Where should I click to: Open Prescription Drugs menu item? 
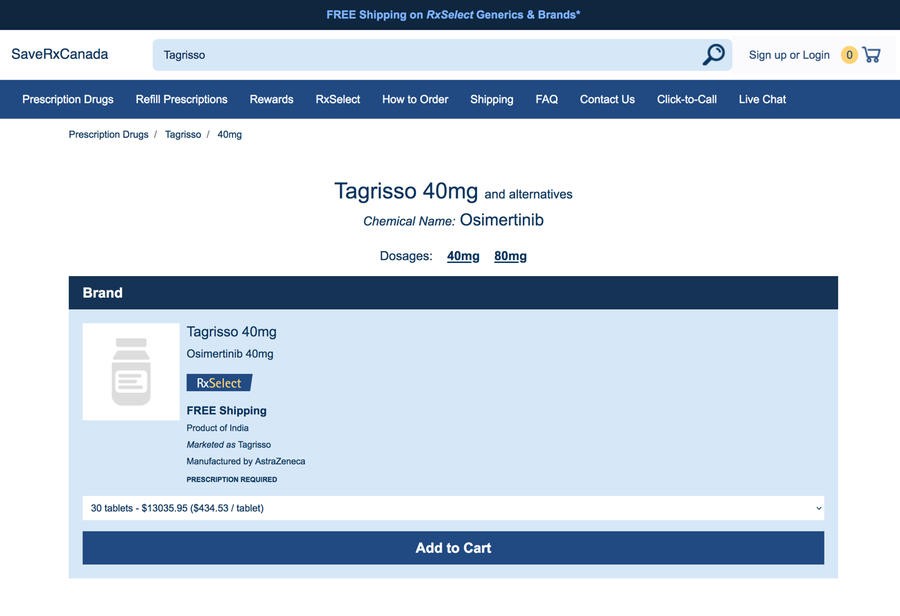pyautogui.click(x=68, y=99)
